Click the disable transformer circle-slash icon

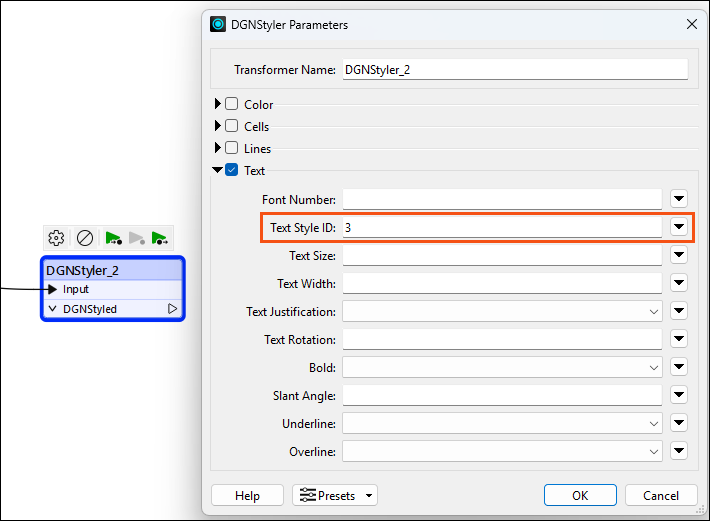(85, 238)
